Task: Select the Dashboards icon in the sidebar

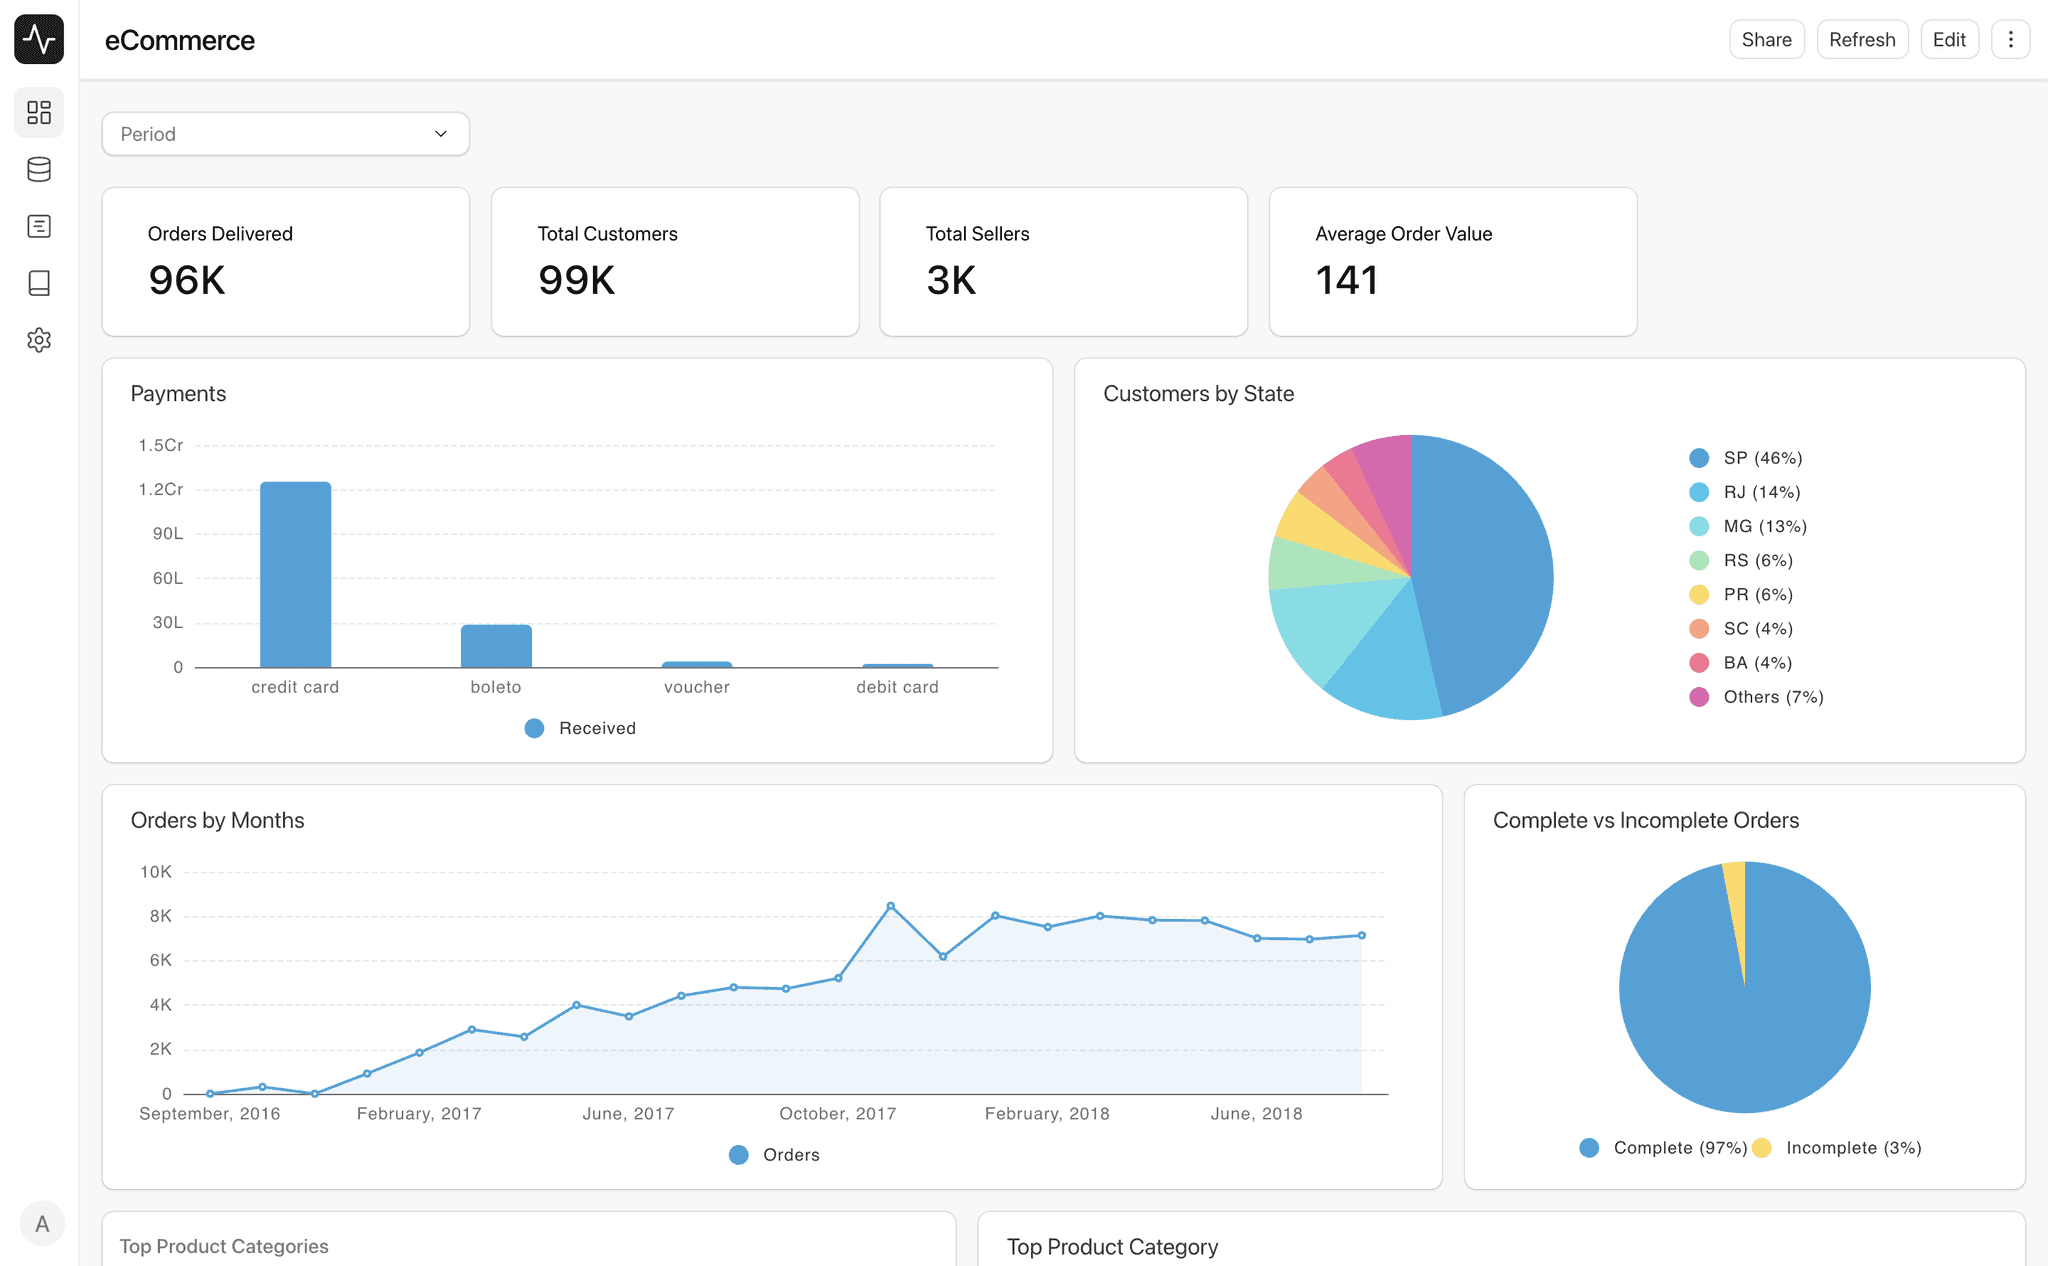Action: pos(39,112)
